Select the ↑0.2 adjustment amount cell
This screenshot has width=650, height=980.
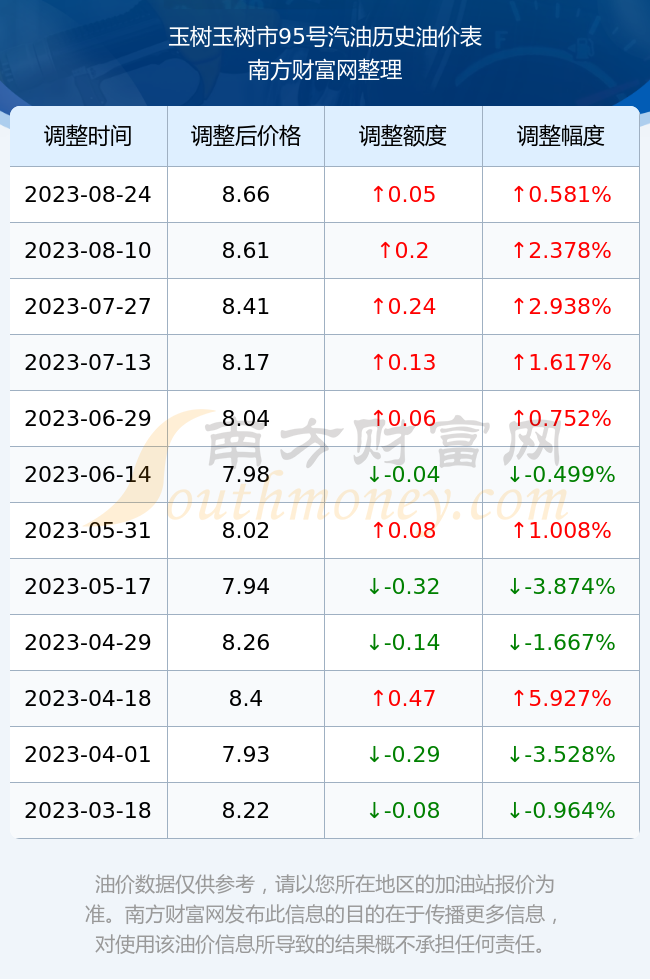pyautogui.click(x=403, y=251)
